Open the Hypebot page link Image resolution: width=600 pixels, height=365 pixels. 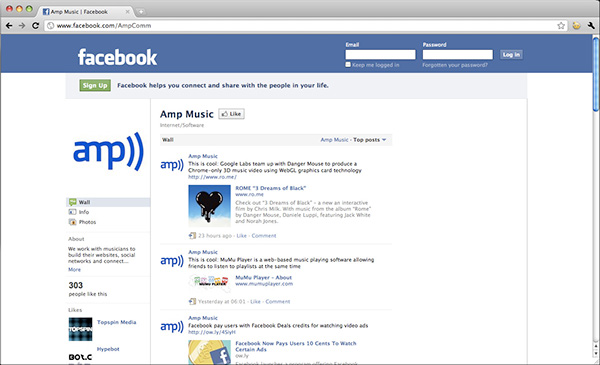point(108,349)
